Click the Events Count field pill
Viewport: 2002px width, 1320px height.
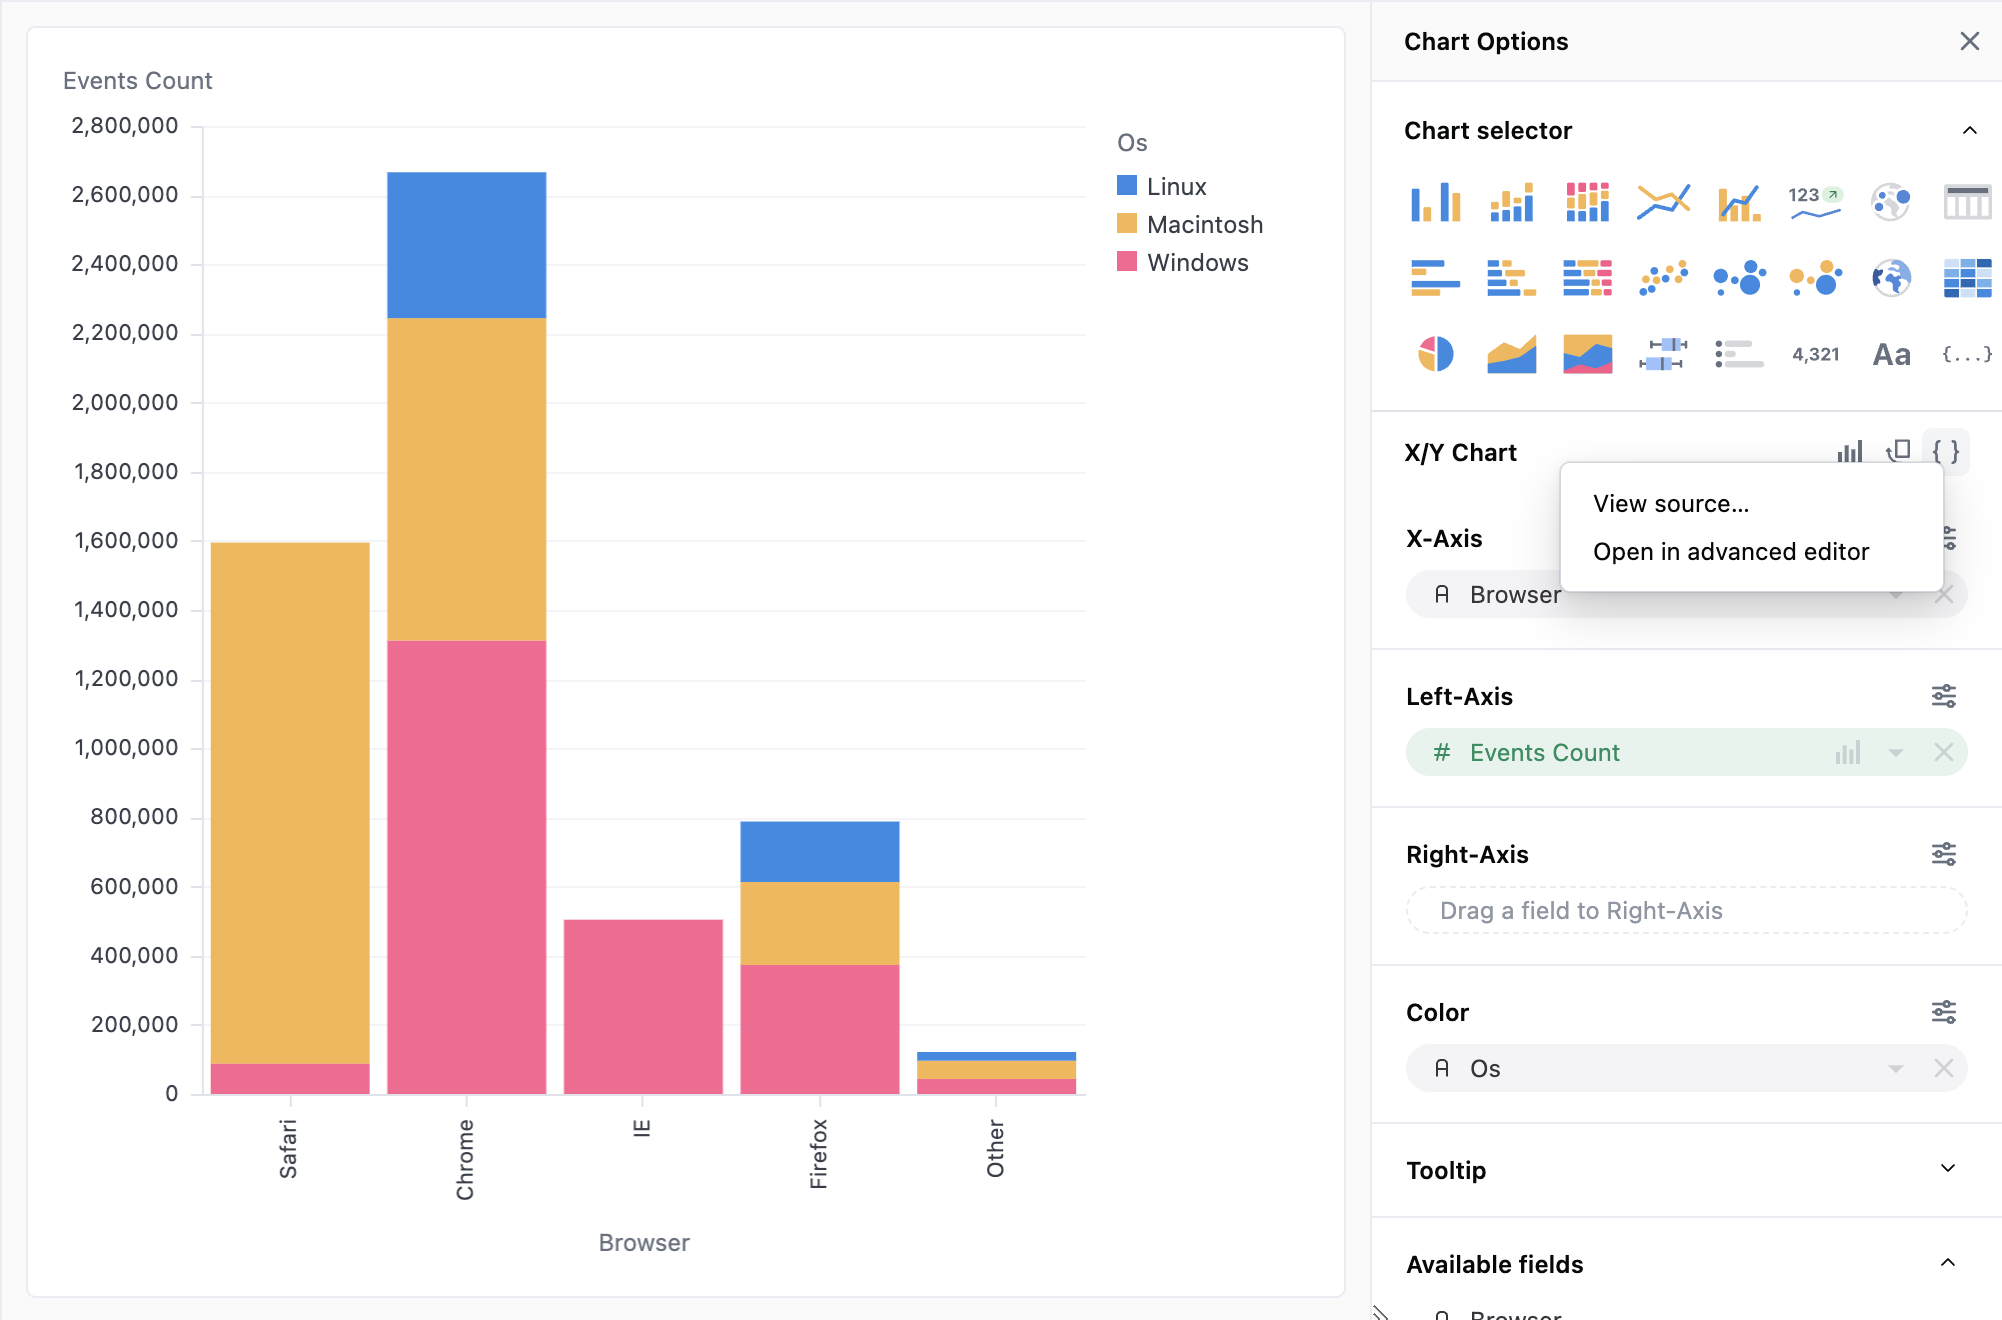pyautogui.click(x=1686, y=753)
